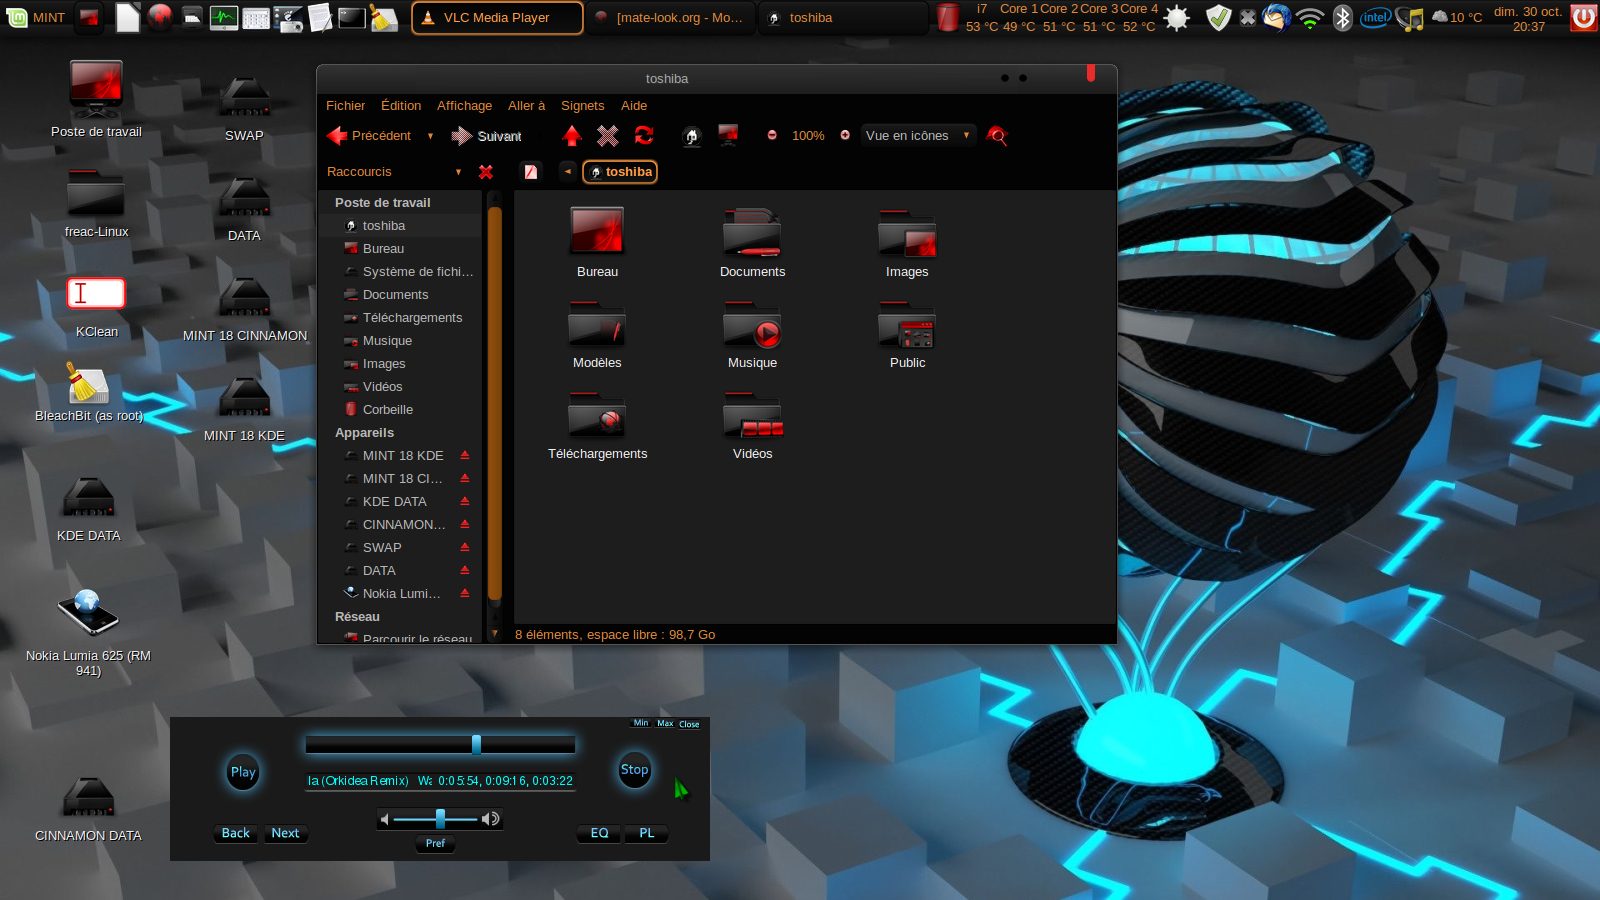
Task: Open the Raccourcis sidebar dropdown
Action: [x=394, y=172]
